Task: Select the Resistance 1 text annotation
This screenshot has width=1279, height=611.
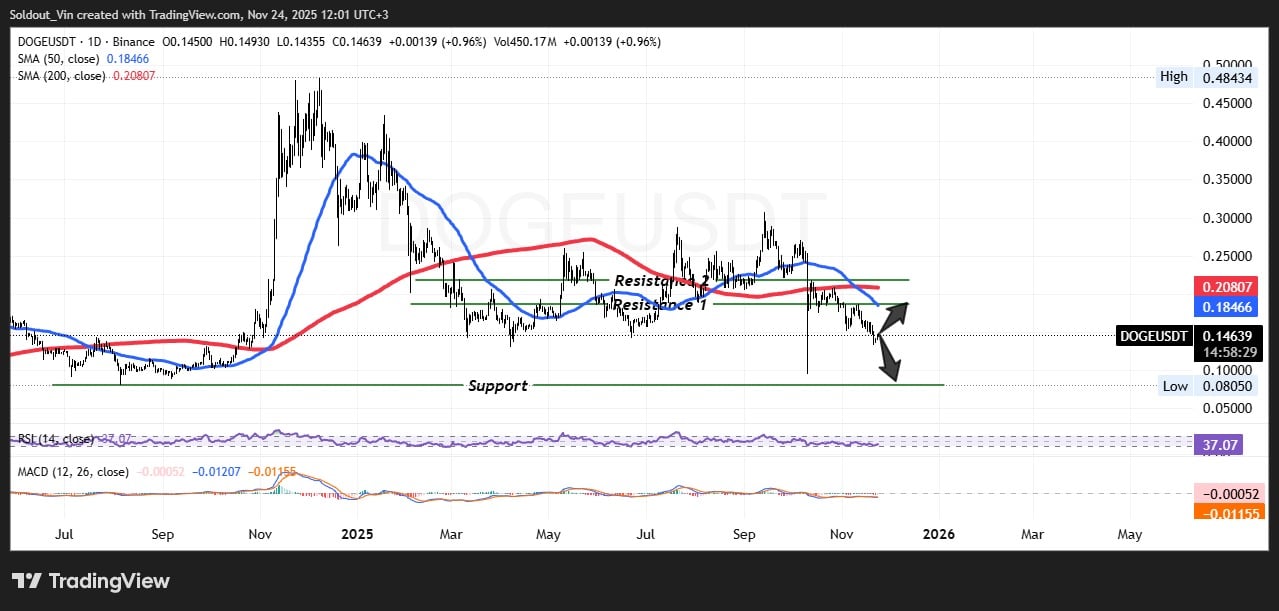Action: 659,304
